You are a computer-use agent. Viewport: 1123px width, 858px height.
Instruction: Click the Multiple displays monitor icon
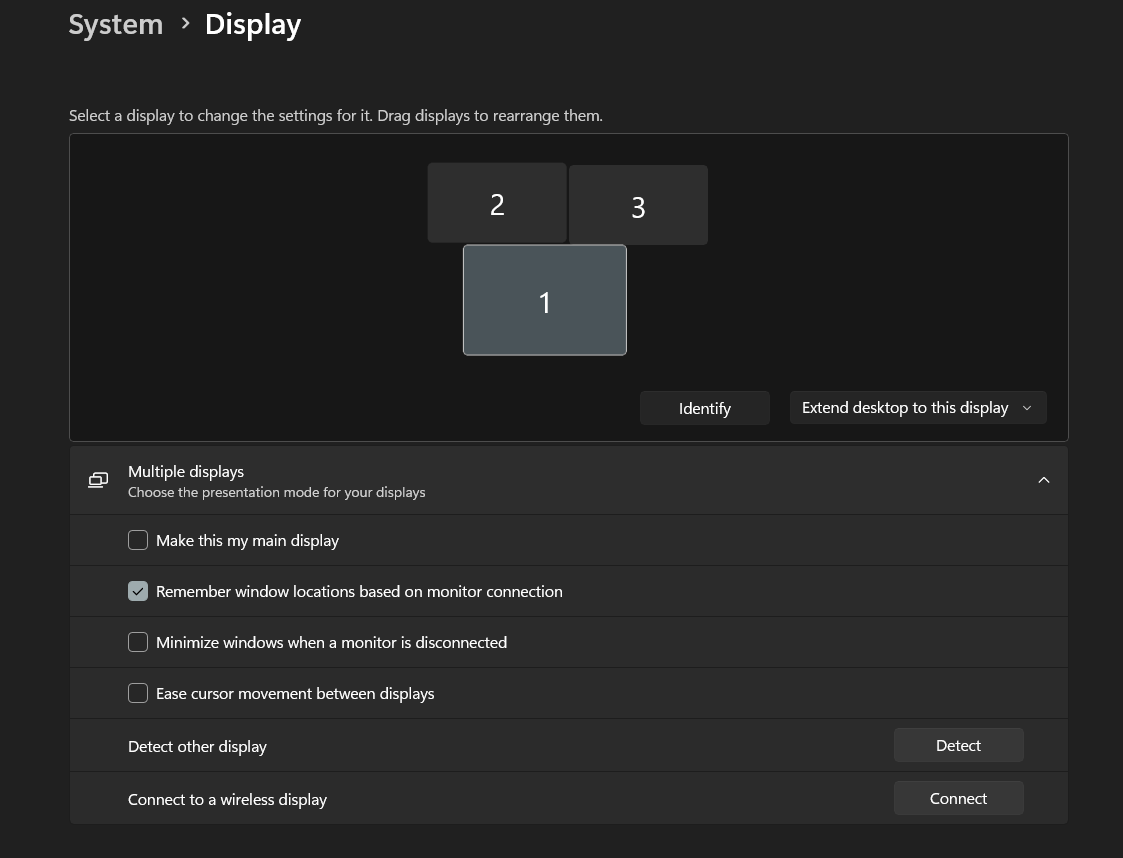[98, 480]
